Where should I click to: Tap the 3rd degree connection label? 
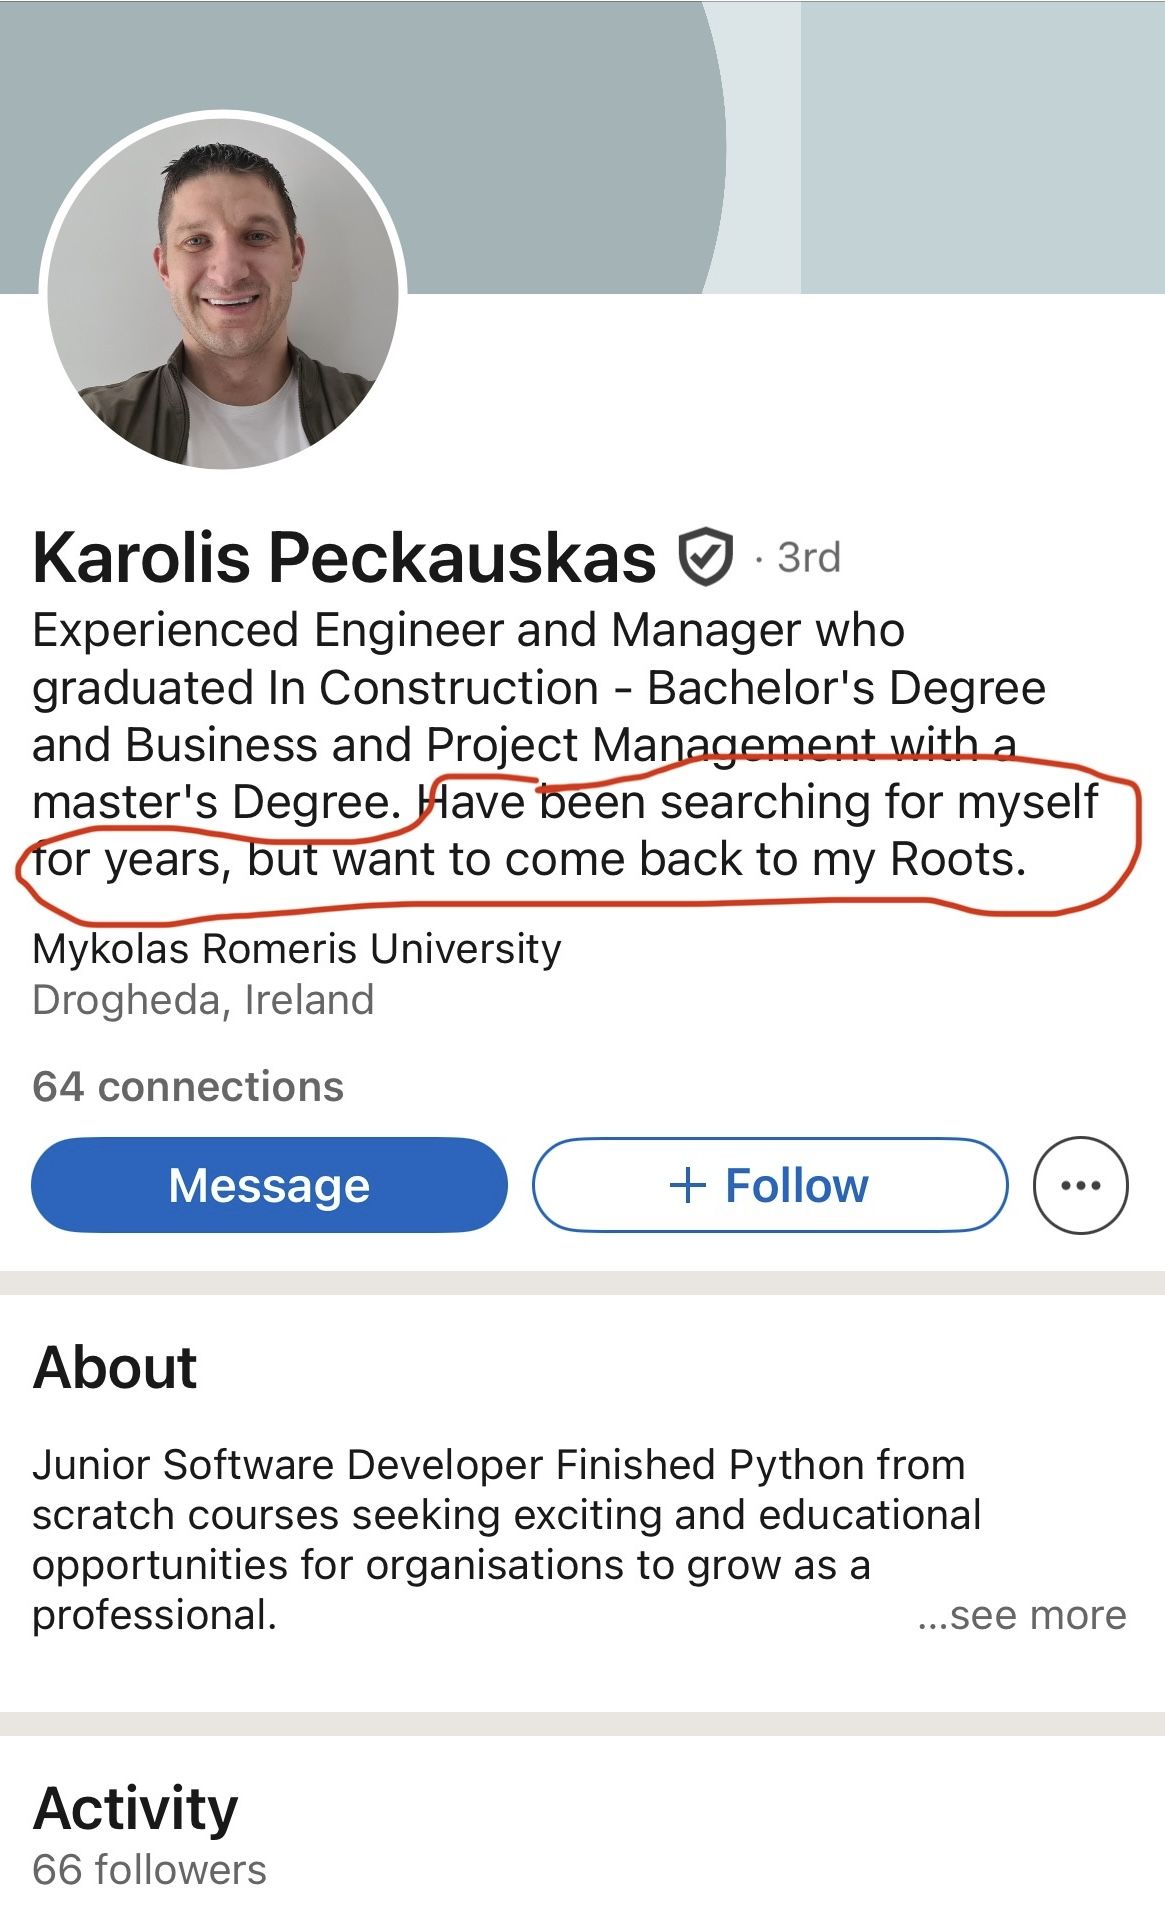(x=809, y=558)
